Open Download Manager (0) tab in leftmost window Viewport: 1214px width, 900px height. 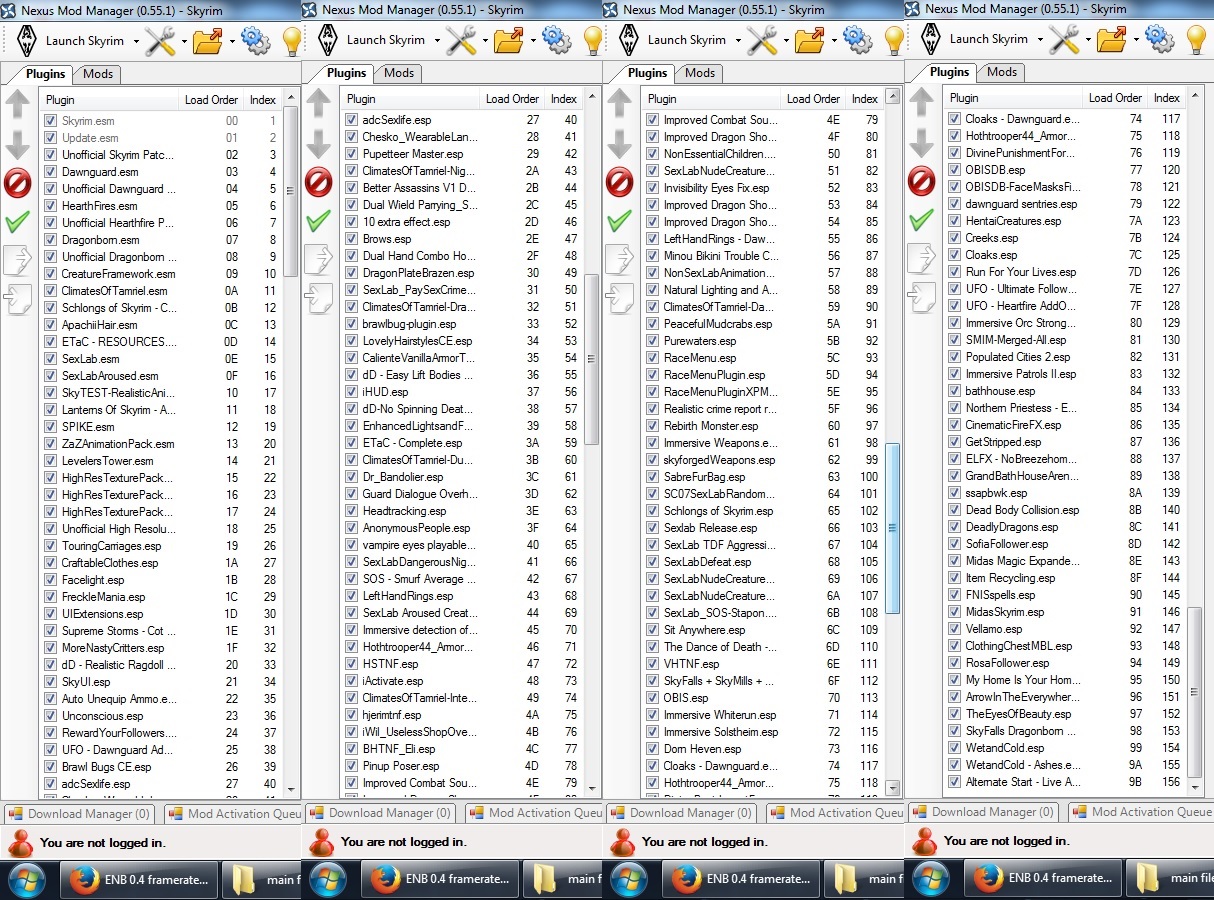[x=80, y=814]
